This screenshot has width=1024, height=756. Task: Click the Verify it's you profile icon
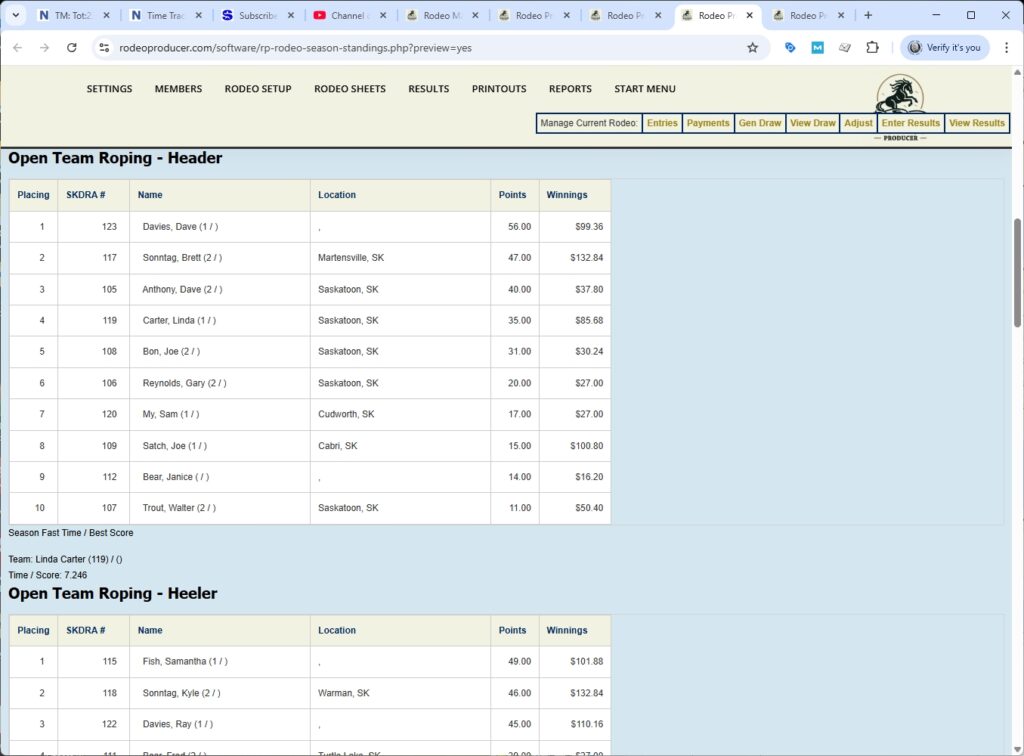coord(944,47)
